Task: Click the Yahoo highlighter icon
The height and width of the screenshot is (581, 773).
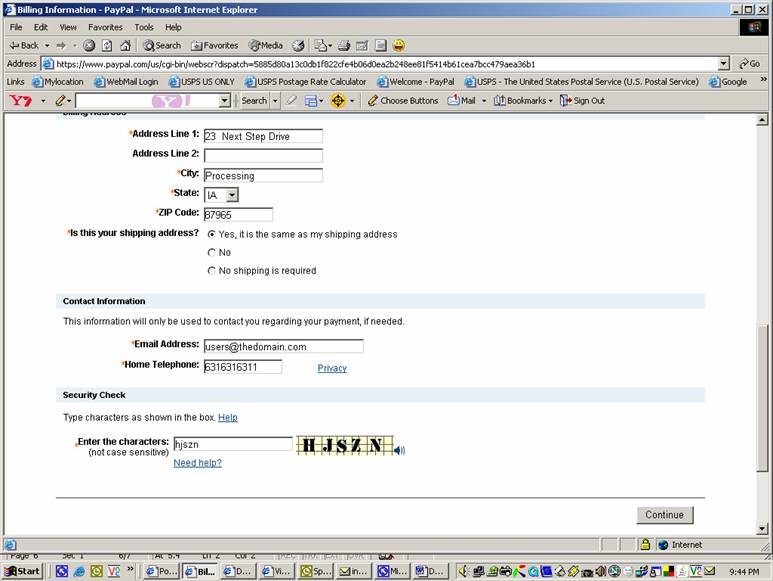Action: coord(292,101)
